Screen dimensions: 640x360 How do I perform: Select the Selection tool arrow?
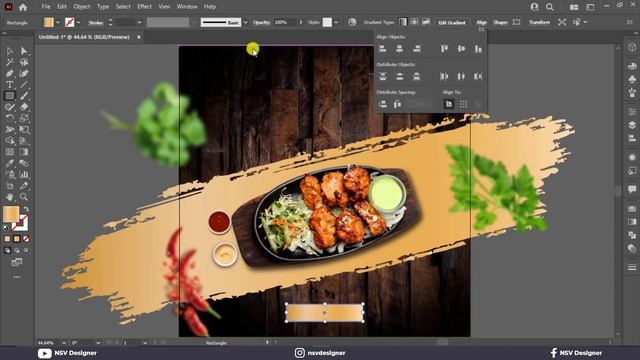tap(10, 51)
